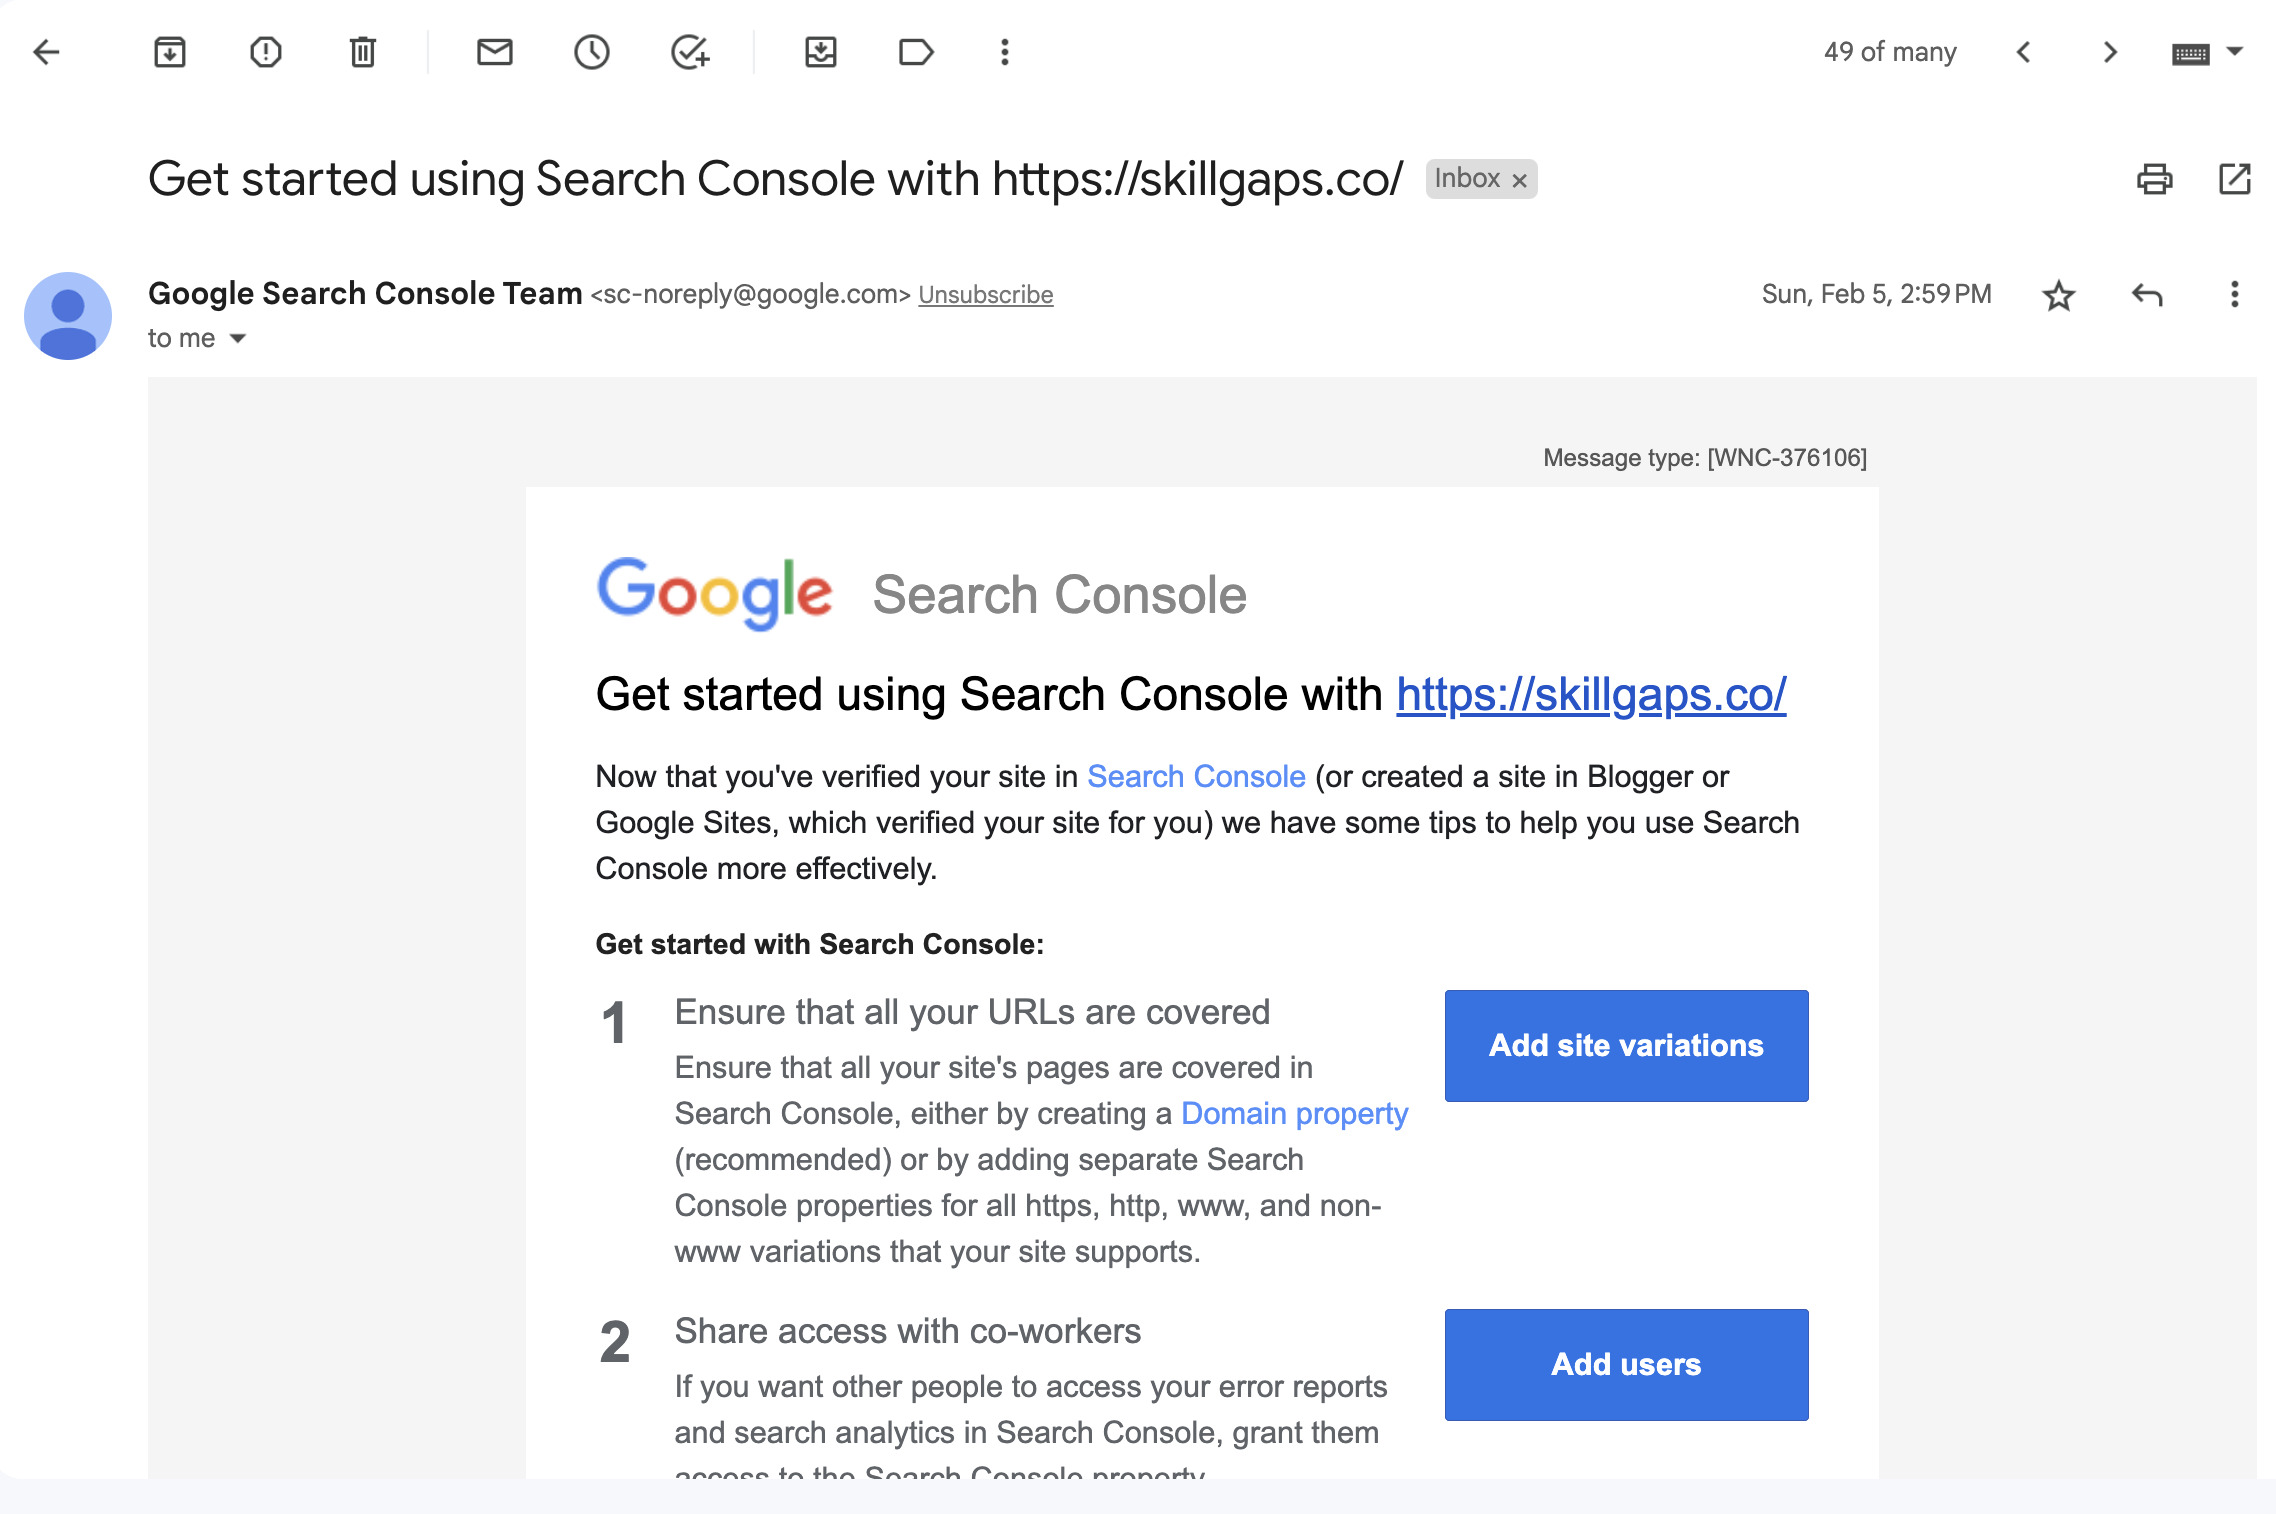Open toolbar More options menu

click(1005, 52)
